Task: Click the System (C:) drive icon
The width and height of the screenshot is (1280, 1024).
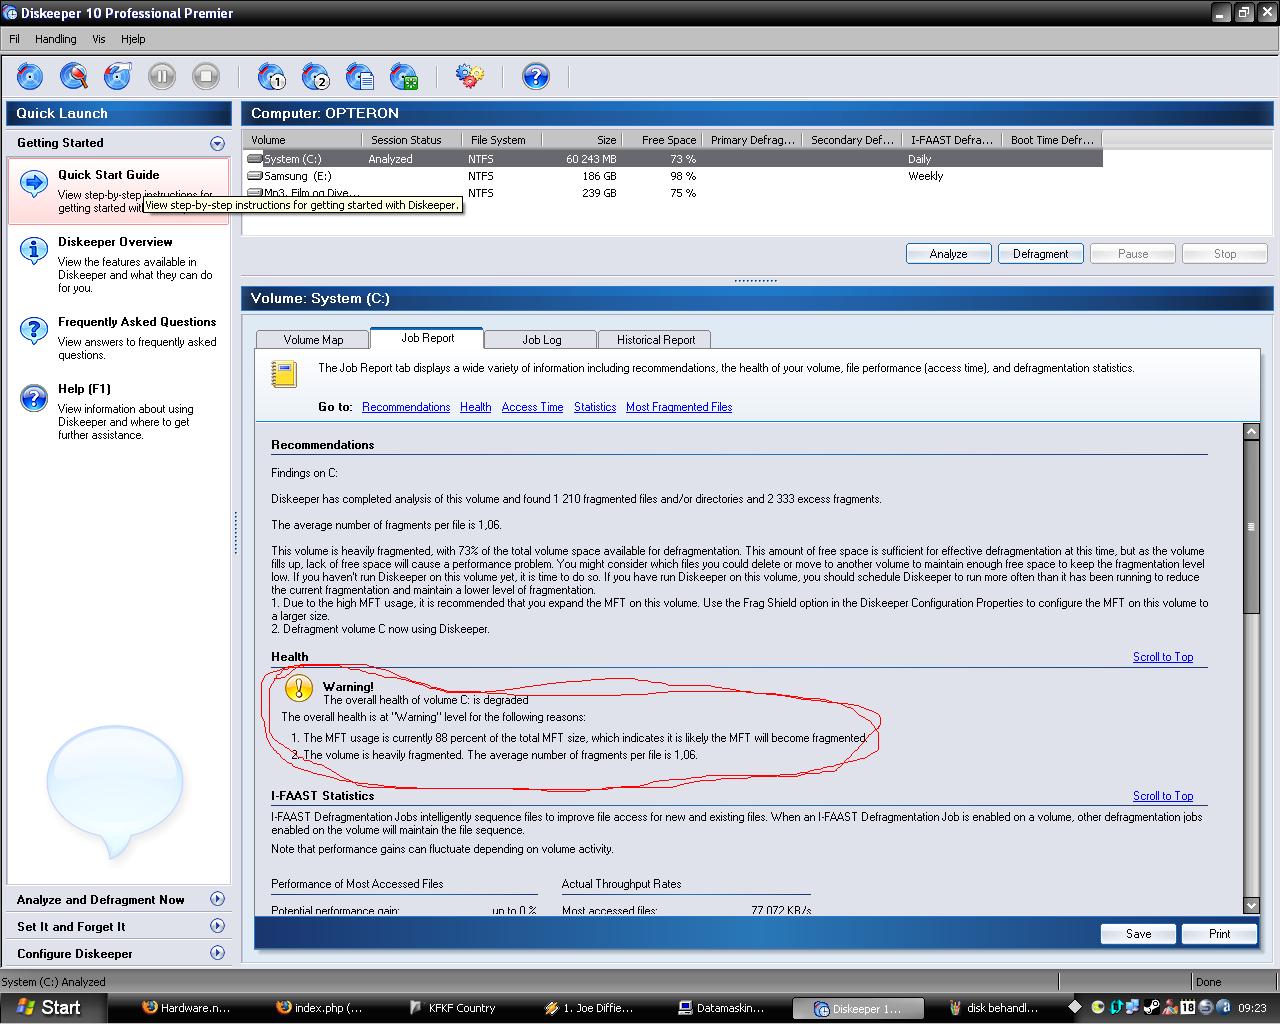Action: pos(256,159)
